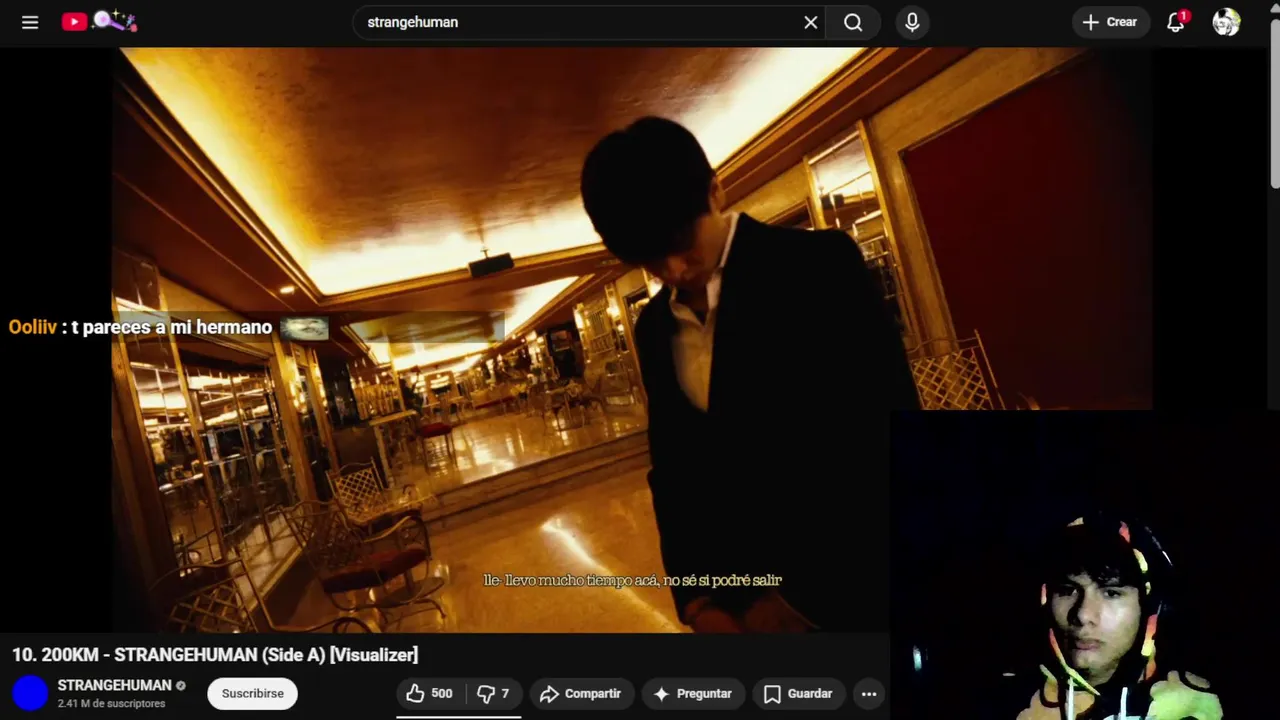Go to YouTube home via logo

pyautogui.click(x=99, y=21)
